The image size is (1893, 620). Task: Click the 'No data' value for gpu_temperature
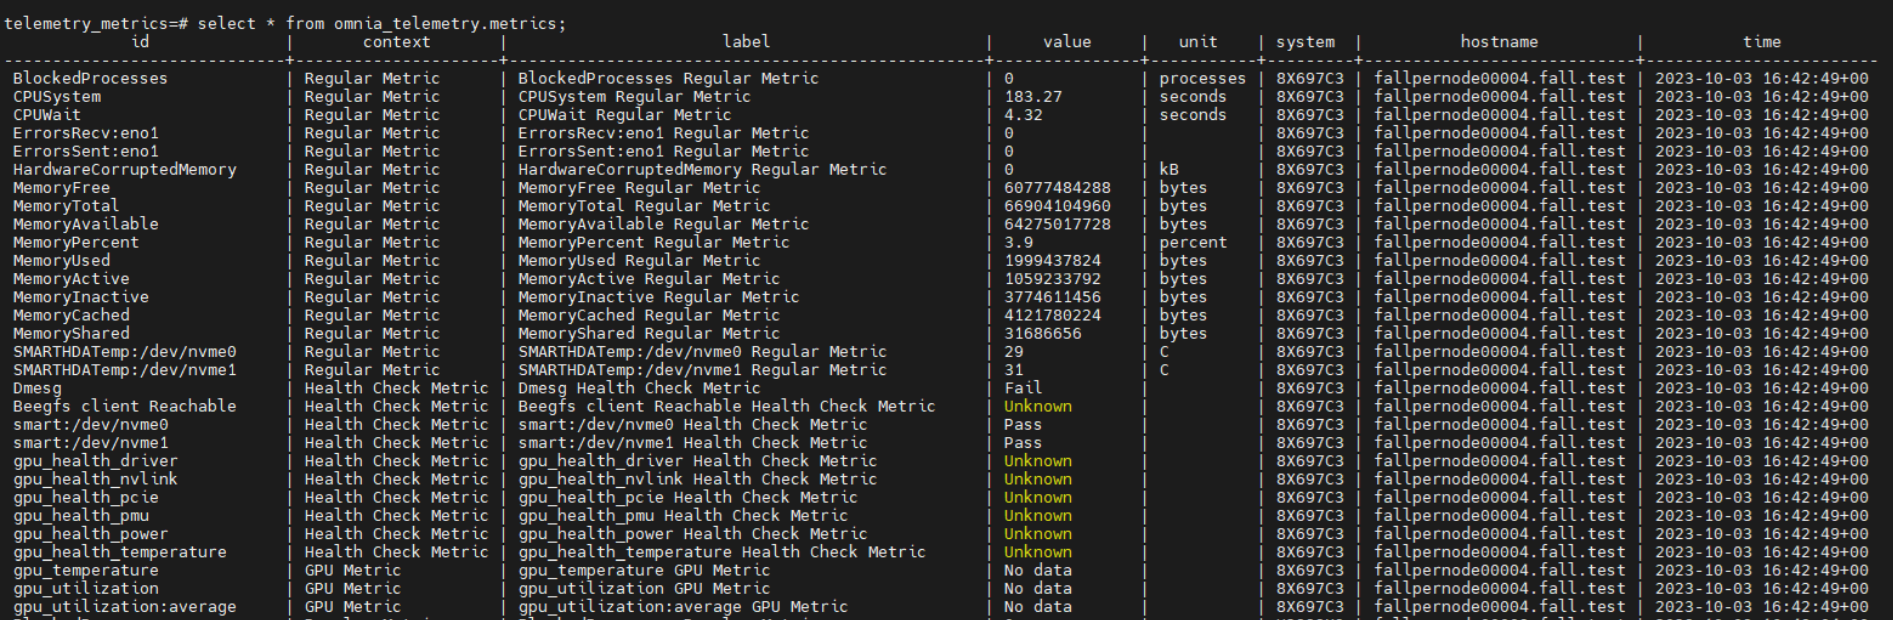tap(1038, 570)
